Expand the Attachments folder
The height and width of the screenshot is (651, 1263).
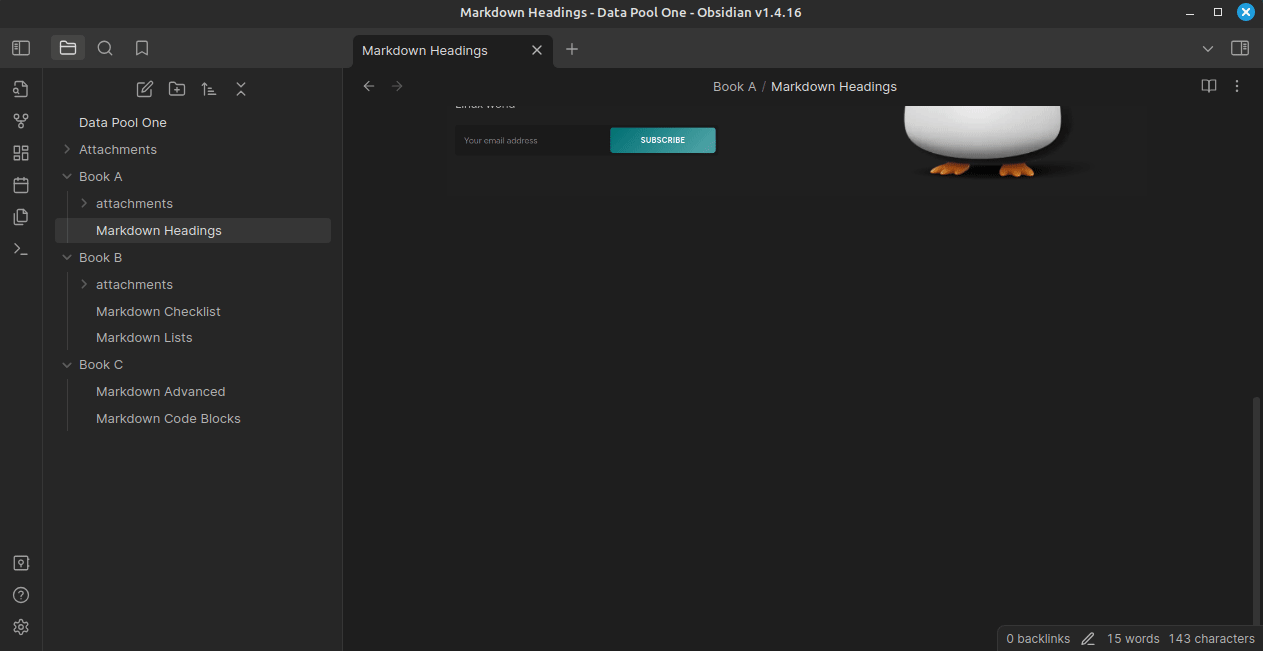pyautogui.click(x=117, y=150)
